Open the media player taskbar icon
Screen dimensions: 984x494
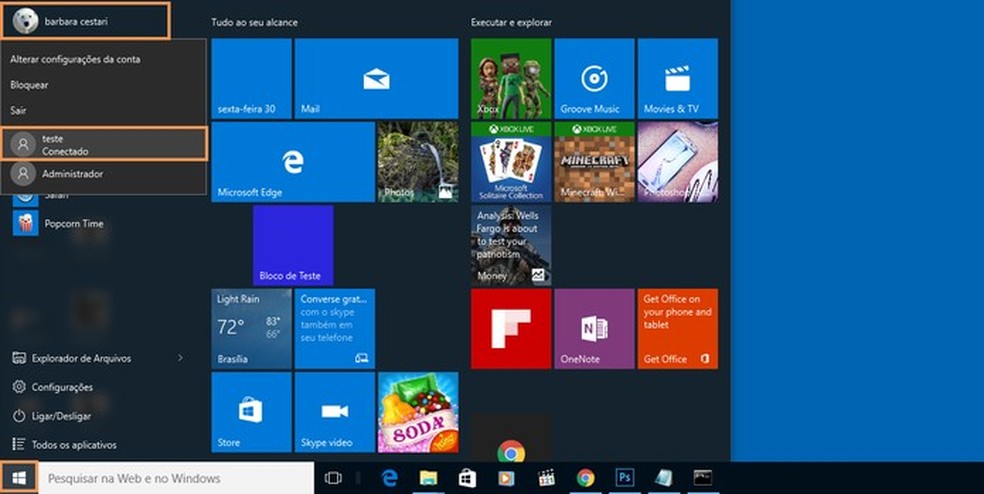click(x=506, y=478)
